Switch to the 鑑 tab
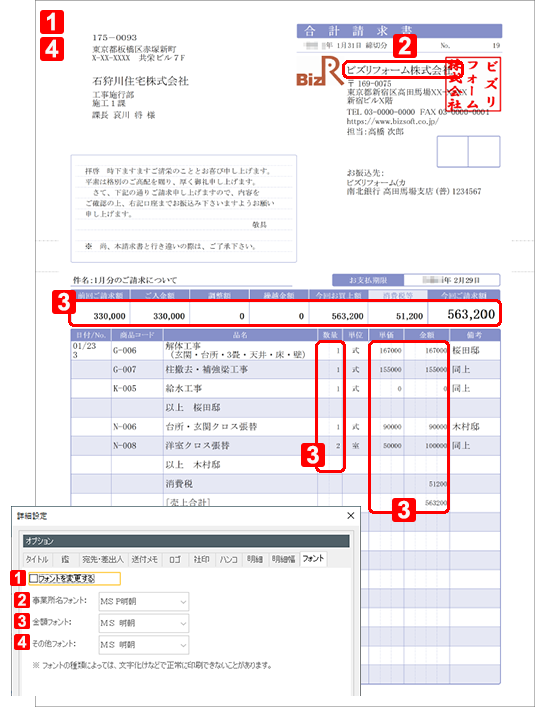535x707 pixels. (x=65, y=559)
